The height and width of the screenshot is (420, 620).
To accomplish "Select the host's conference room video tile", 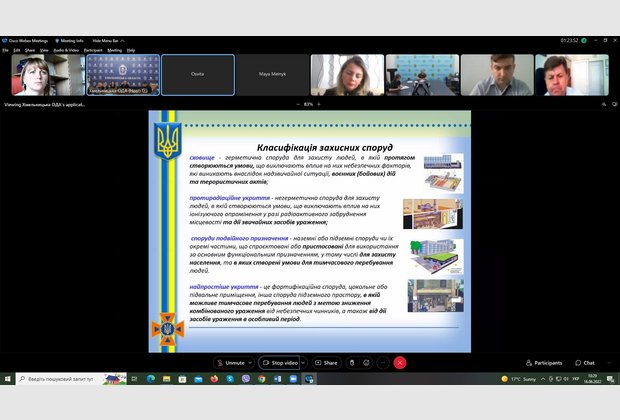I will coord(123,75).
